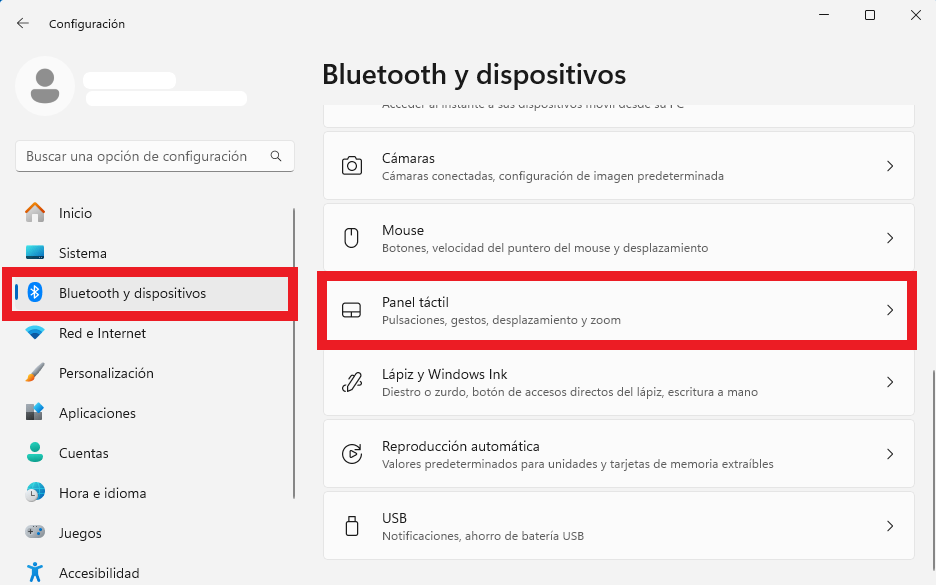
Task: Open USB settings title
Action: tap(395, 518)
